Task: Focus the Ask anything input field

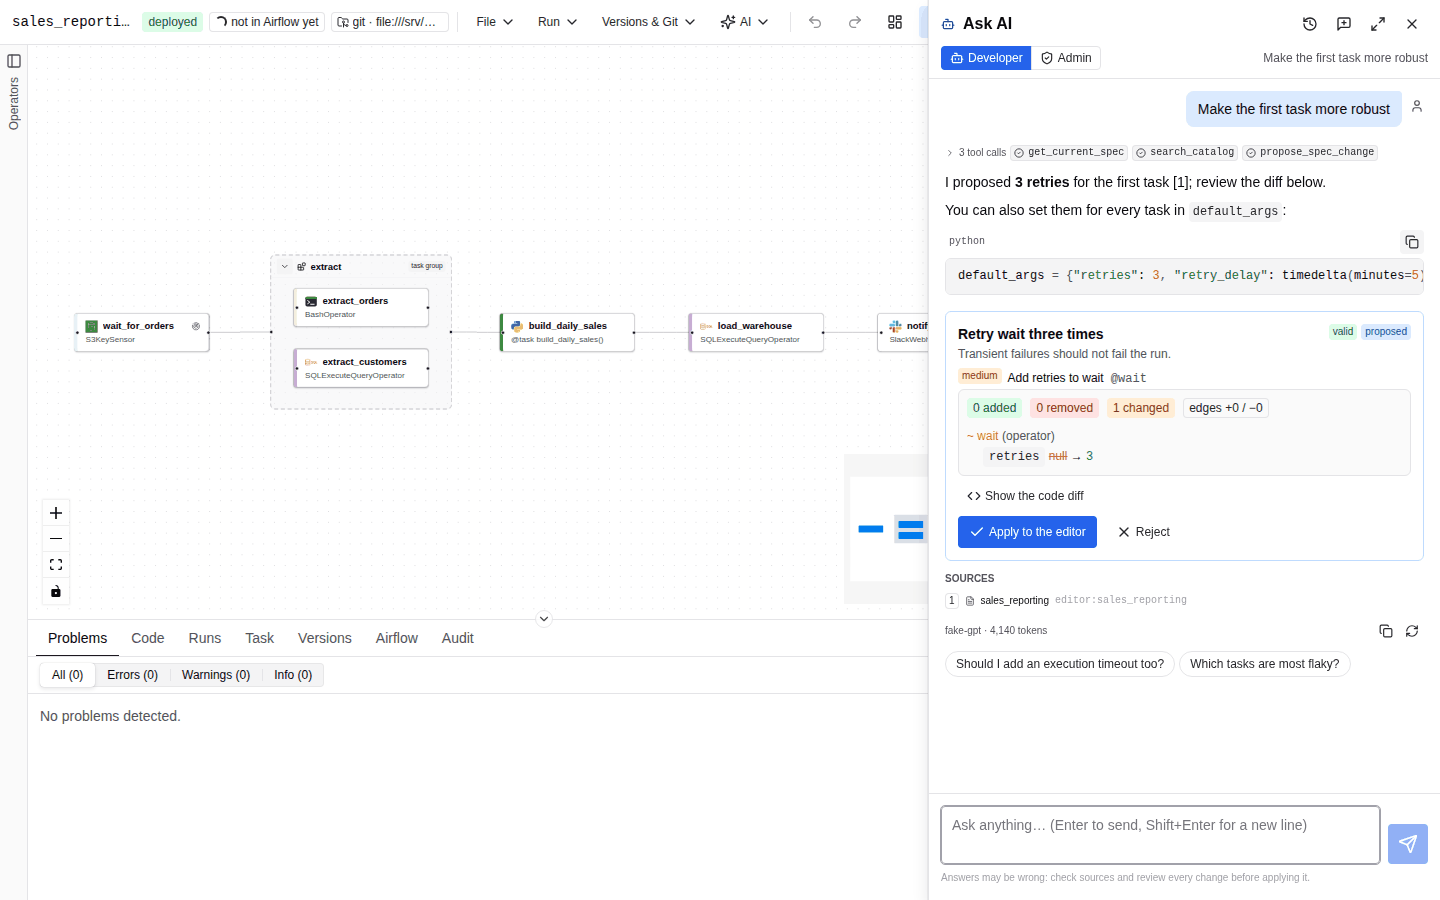Action: [x=1160, y=835]
